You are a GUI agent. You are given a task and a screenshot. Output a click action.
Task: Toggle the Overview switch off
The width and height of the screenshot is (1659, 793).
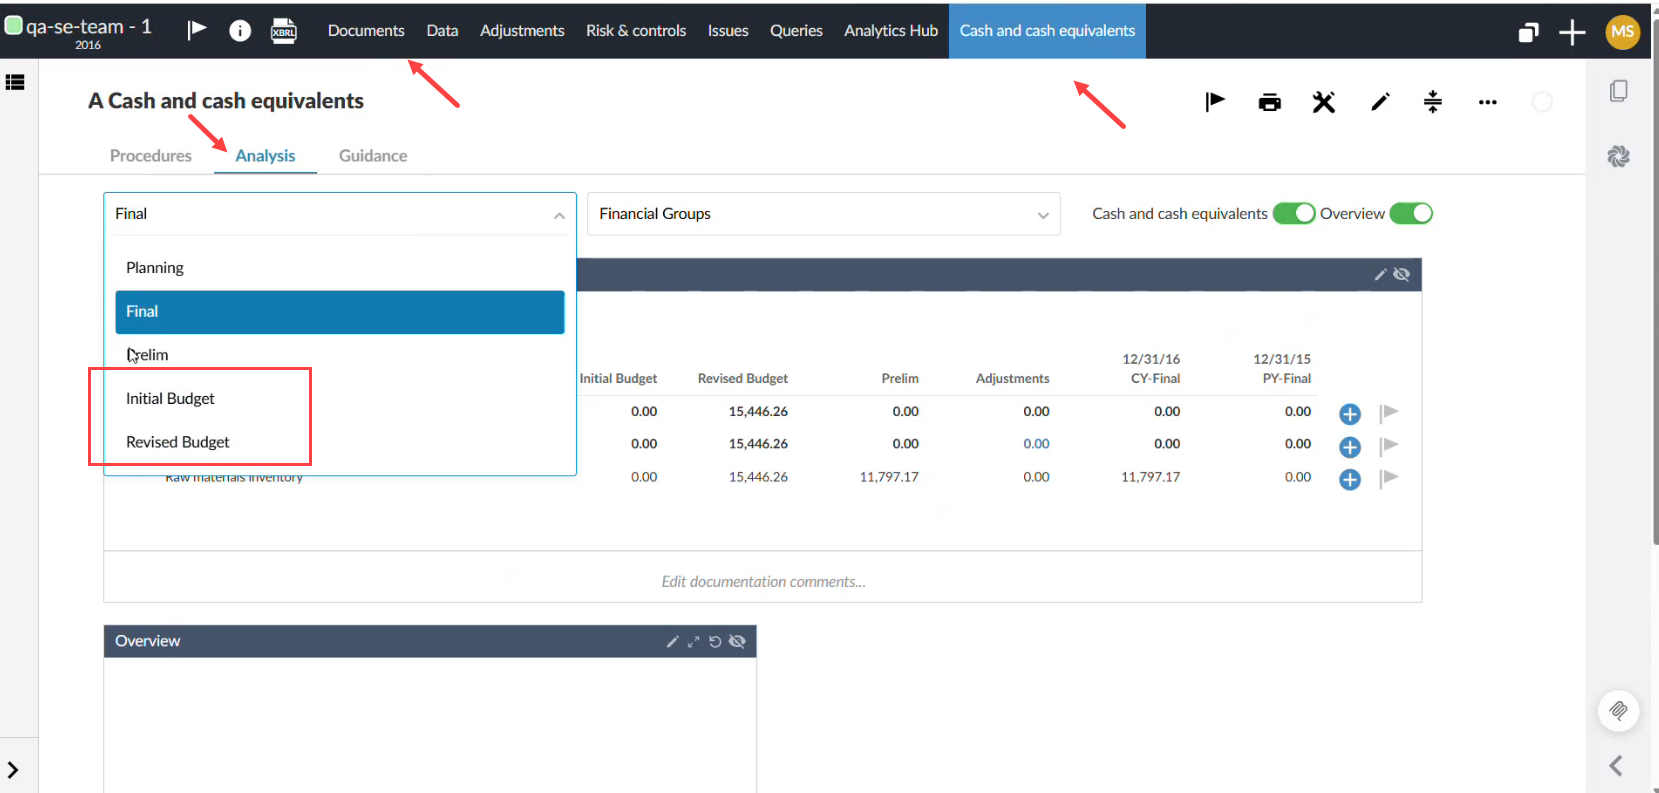[1411, 213]
